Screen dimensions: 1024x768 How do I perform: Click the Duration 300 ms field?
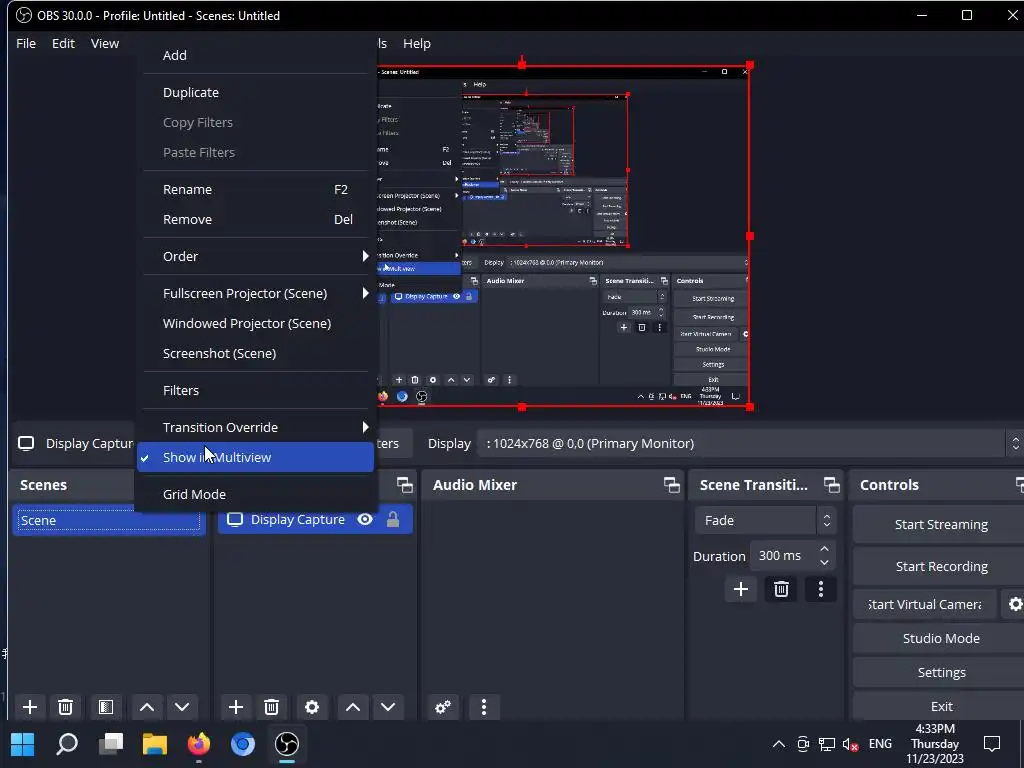coord(782,556)
